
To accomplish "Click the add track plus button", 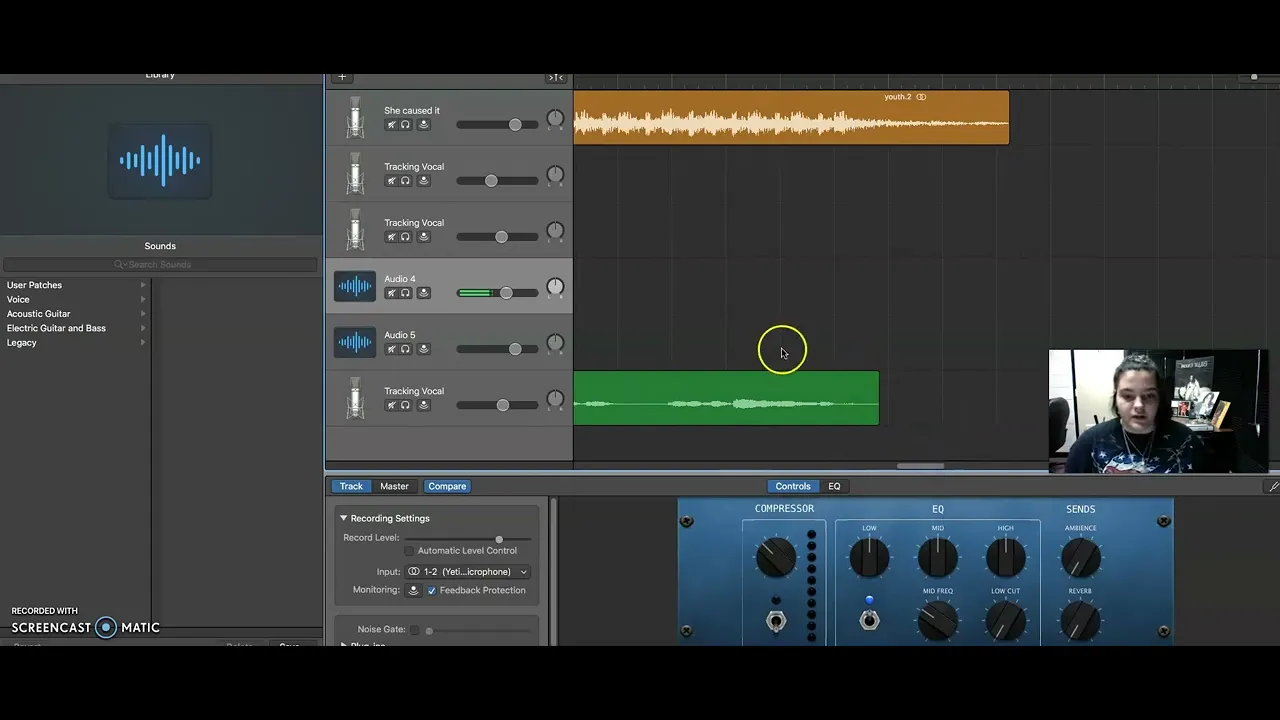I will click(342, 77).
